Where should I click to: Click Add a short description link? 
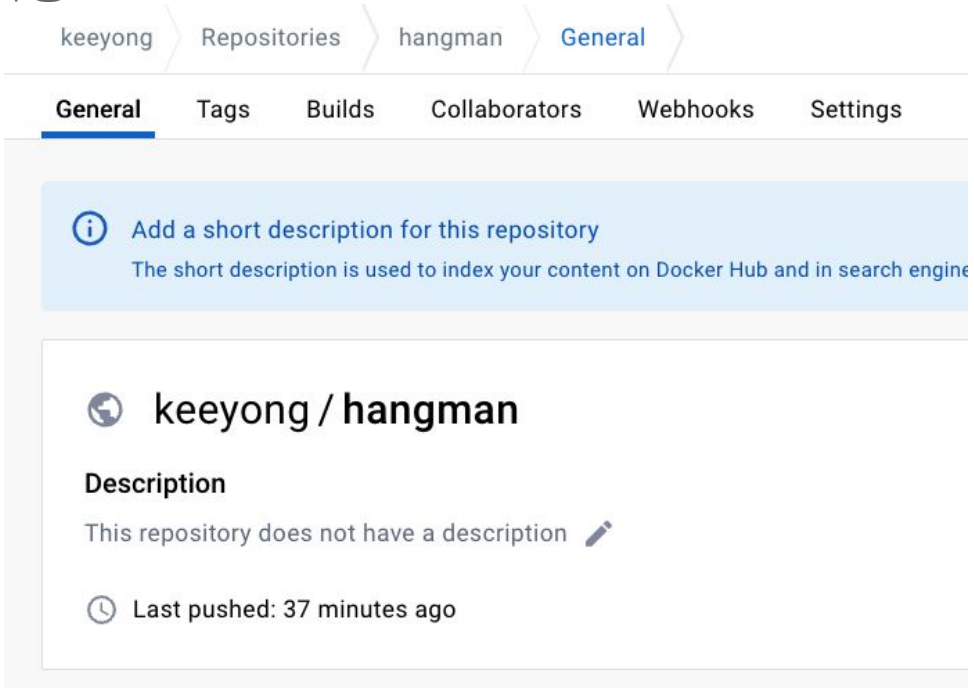[x=365, y=230]
